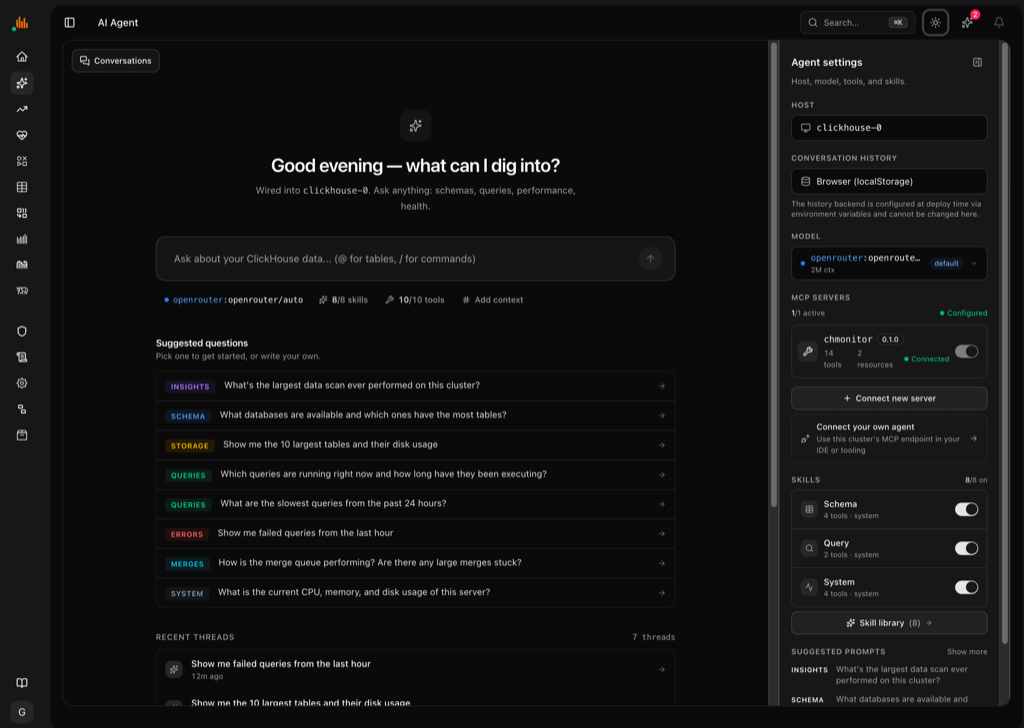The image size is (1024, 728).
Task: Click the default badge on model
Action: coord(946,263)
